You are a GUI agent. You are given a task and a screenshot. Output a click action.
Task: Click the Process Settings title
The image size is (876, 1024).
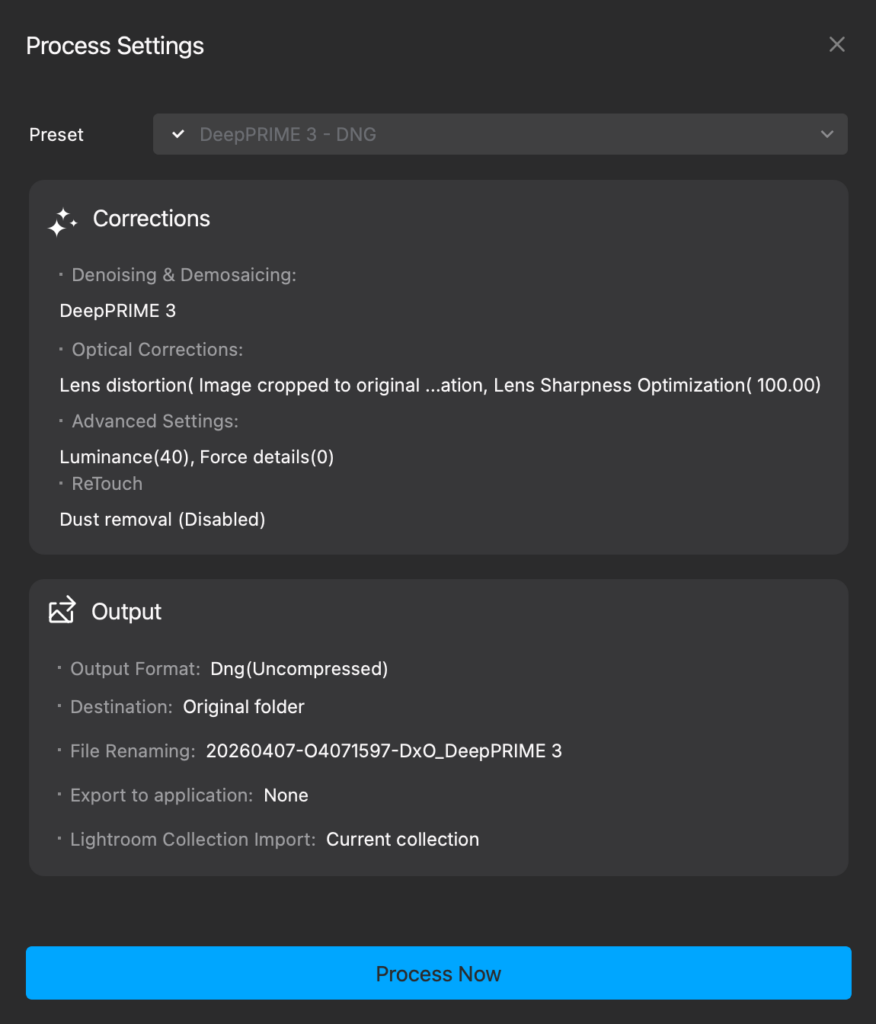click(x=115, y=46)
